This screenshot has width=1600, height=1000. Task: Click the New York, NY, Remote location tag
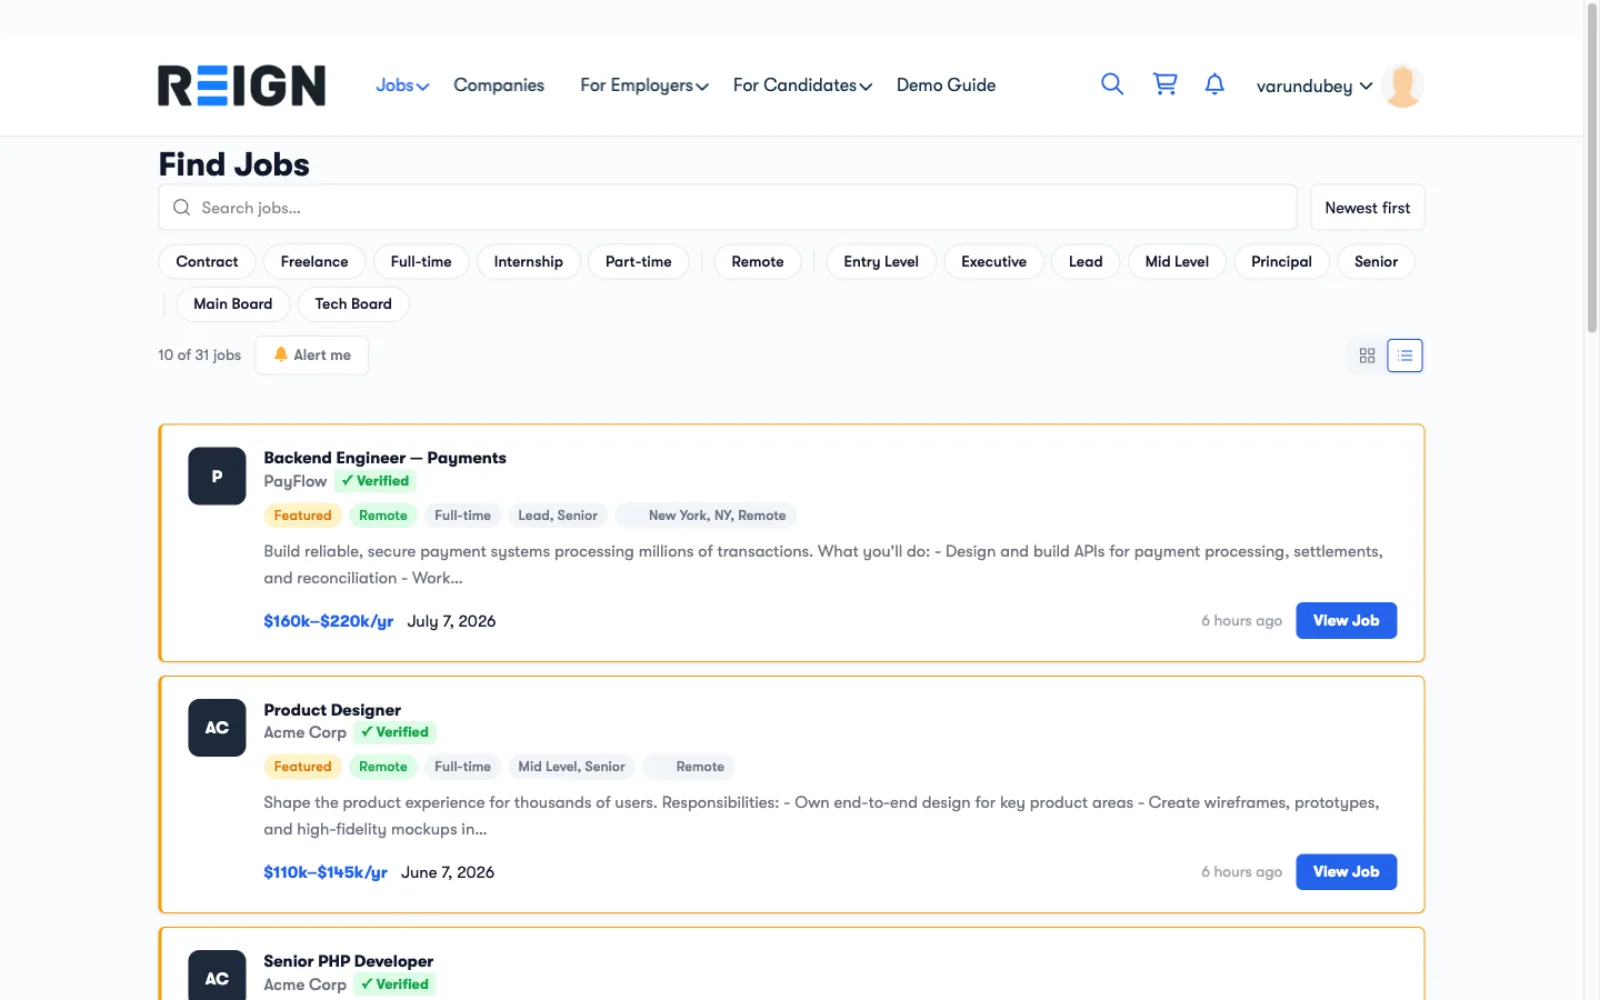706,515
